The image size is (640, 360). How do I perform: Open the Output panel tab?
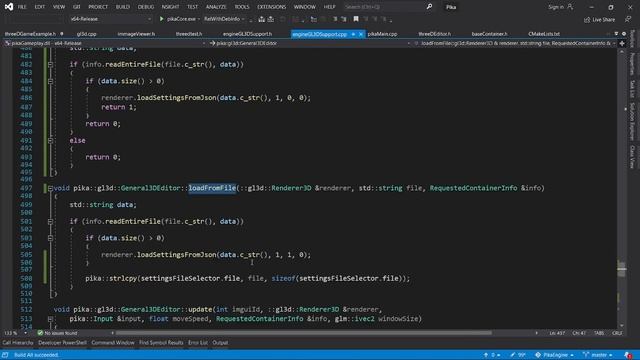coord(220,343)
